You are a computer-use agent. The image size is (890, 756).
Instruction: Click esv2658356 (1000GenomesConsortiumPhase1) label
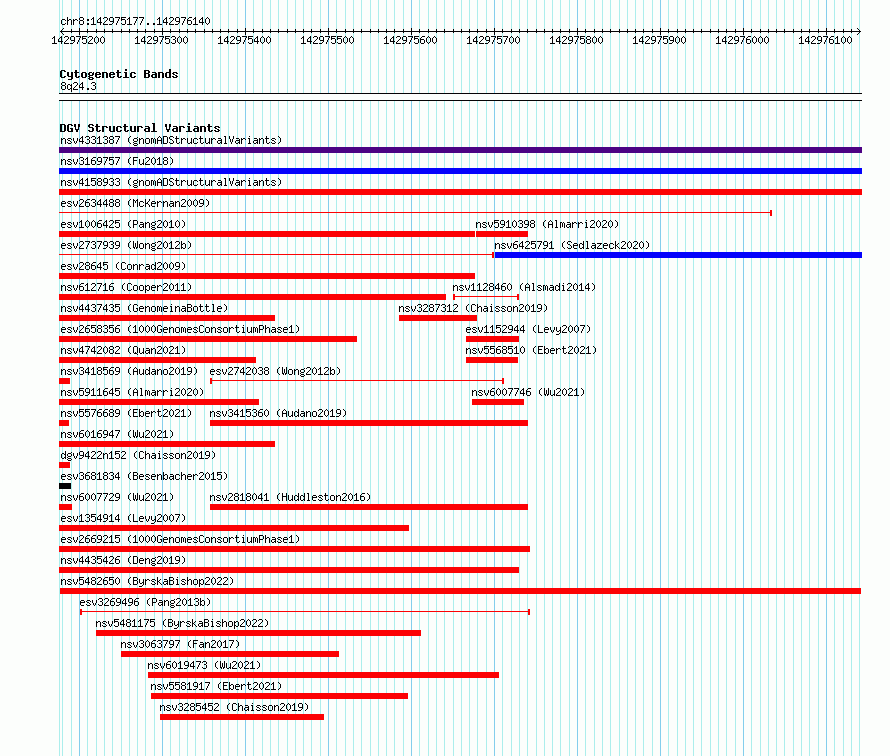(x=180, y=329)
